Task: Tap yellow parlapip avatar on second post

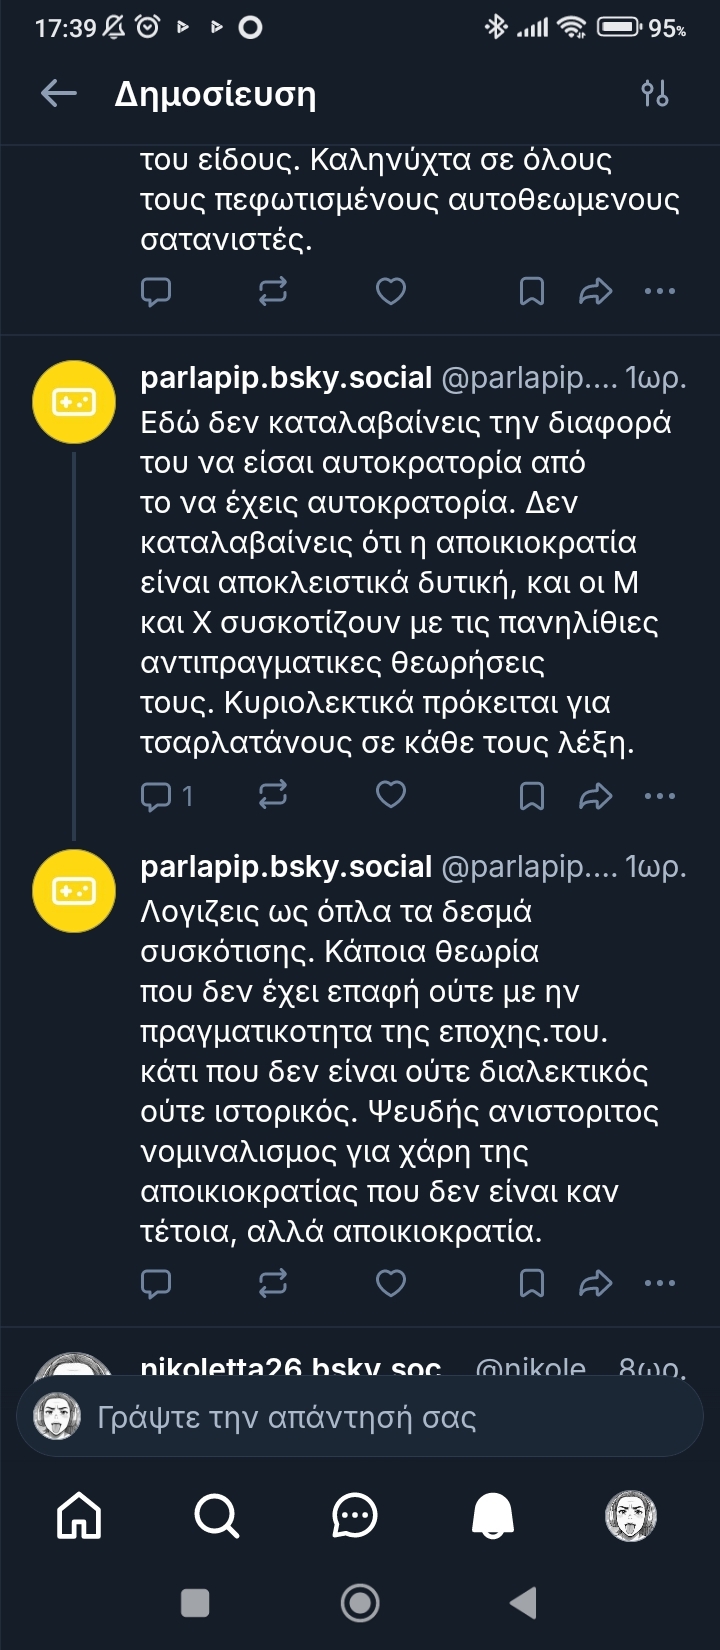Action: (74, 890)
